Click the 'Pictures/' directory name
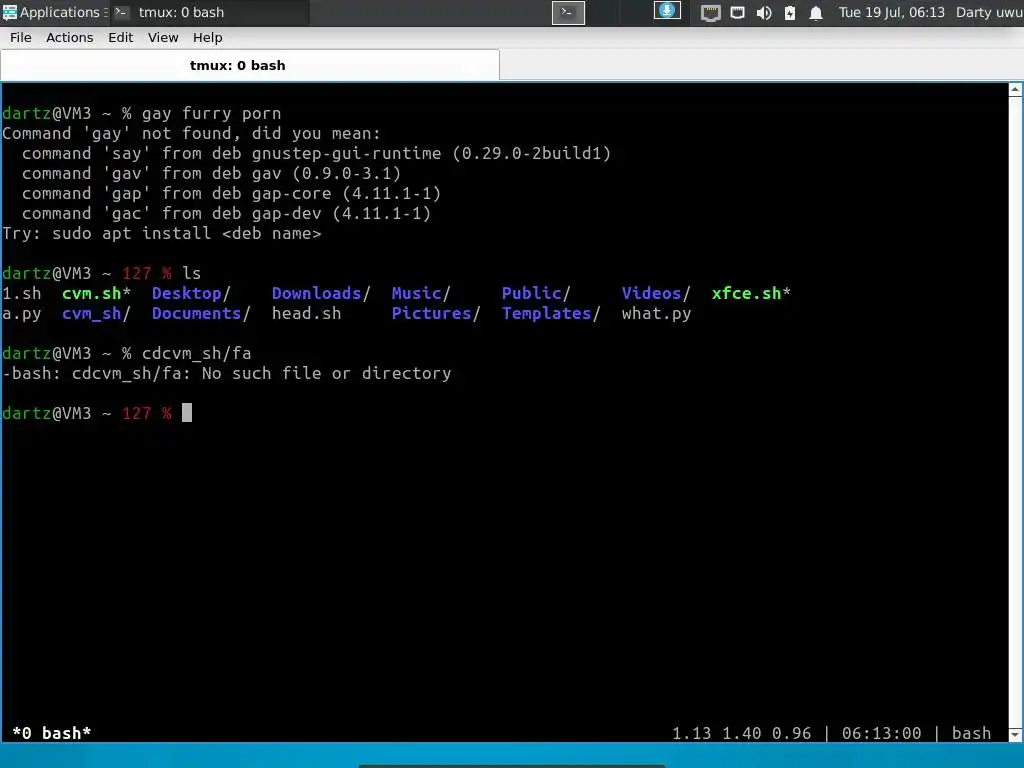 click(436, 313)
